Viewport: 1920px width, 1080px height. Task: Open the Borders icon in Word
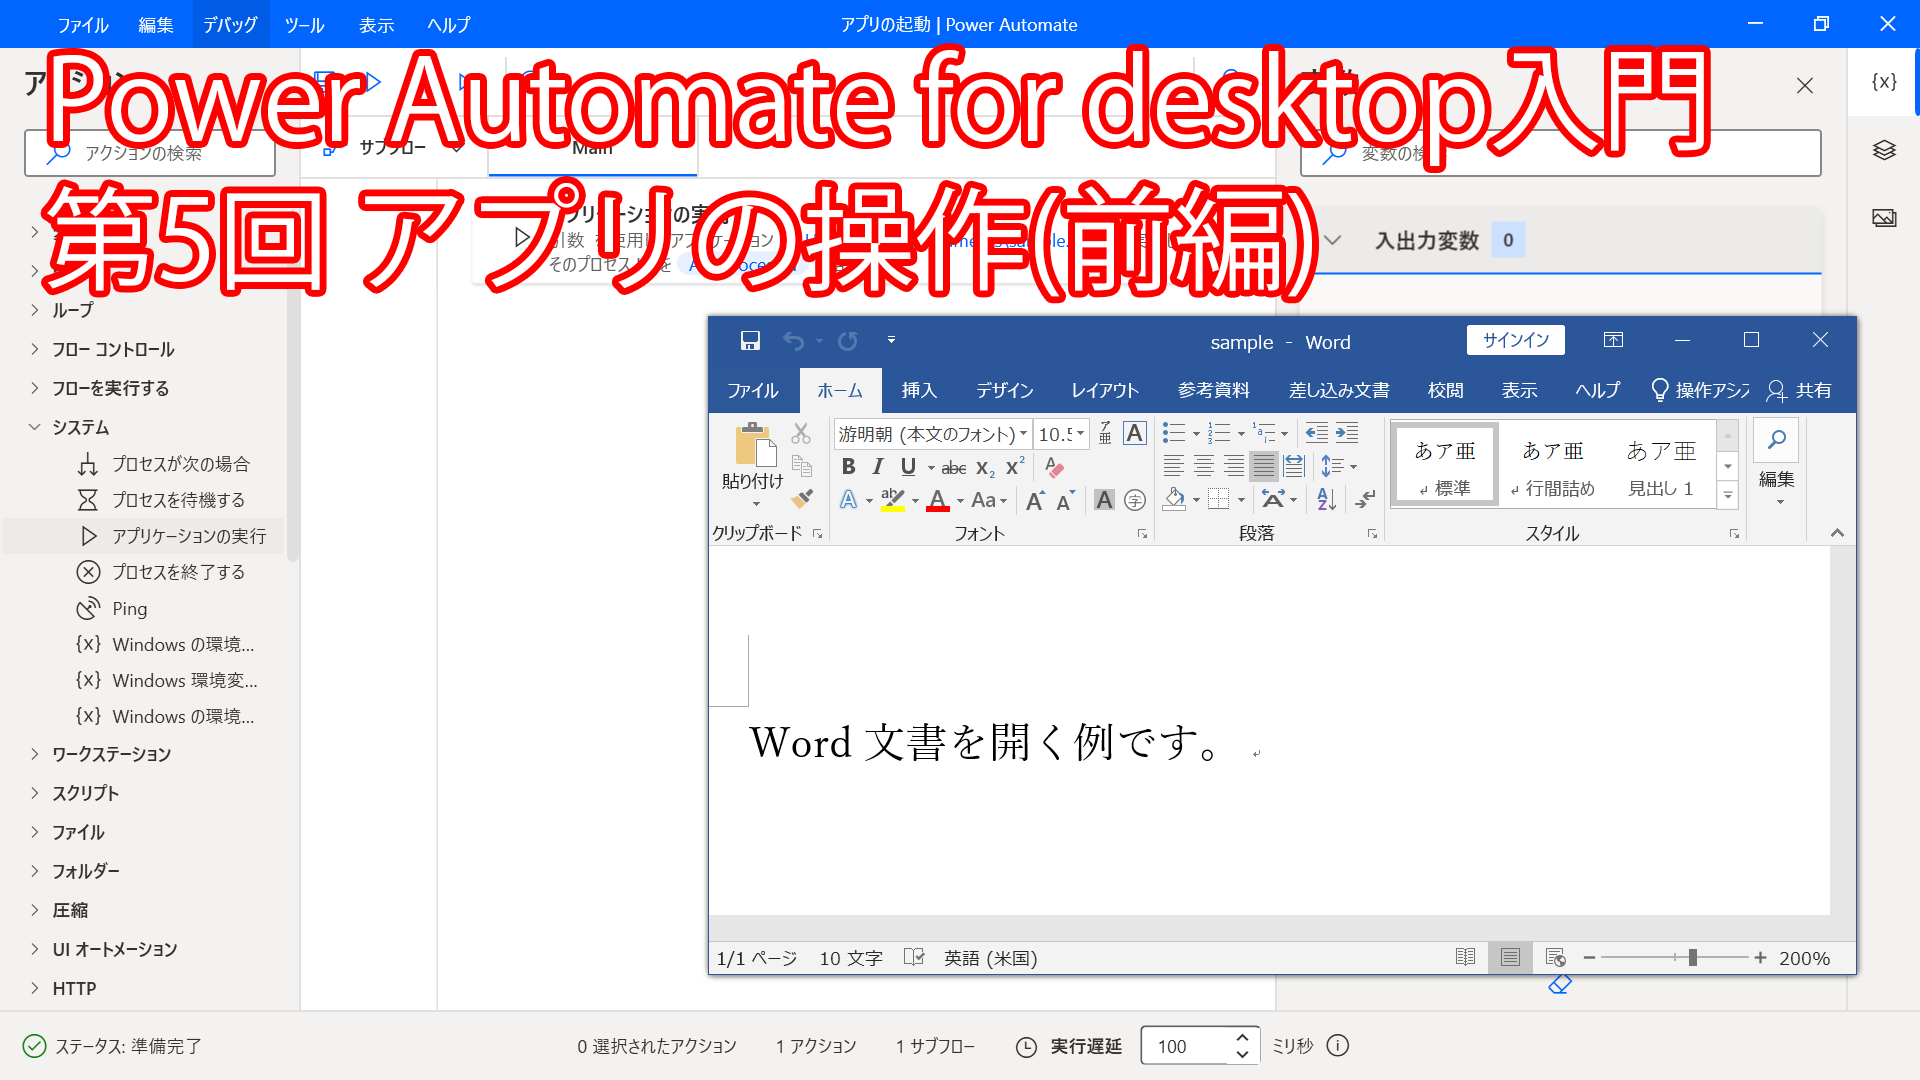tap(1218, 499)
